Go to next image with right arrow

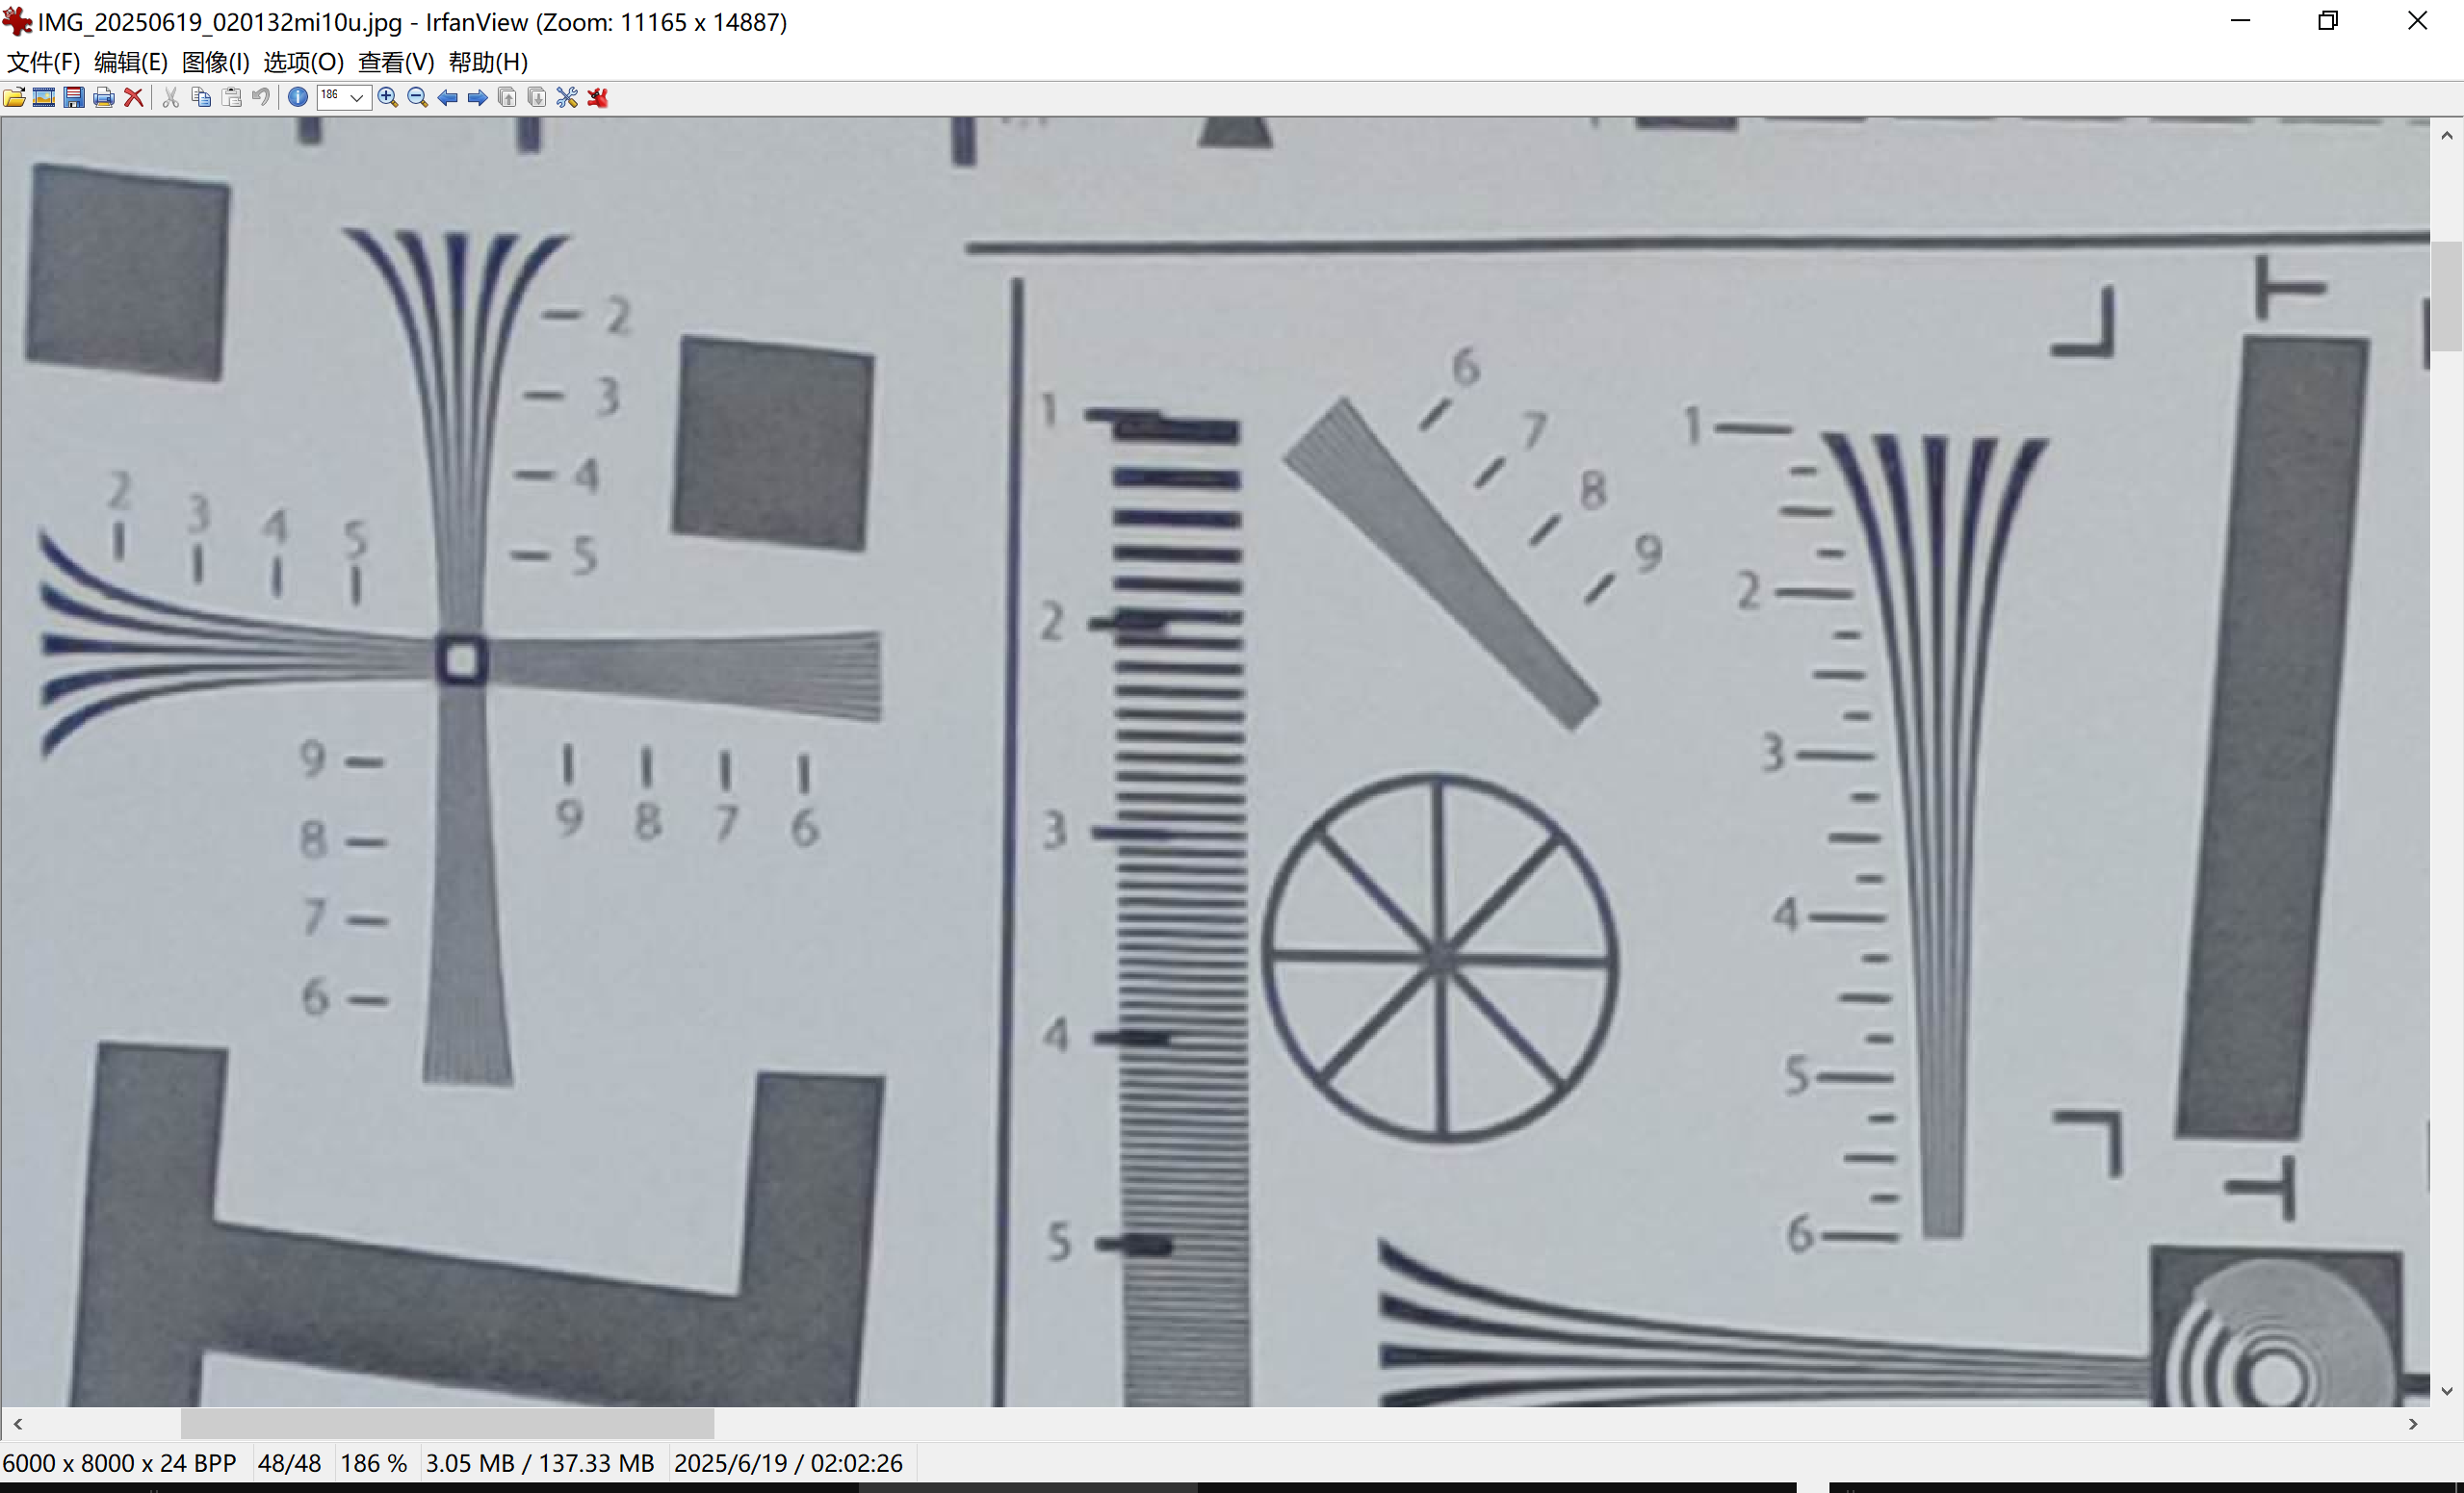478,97
